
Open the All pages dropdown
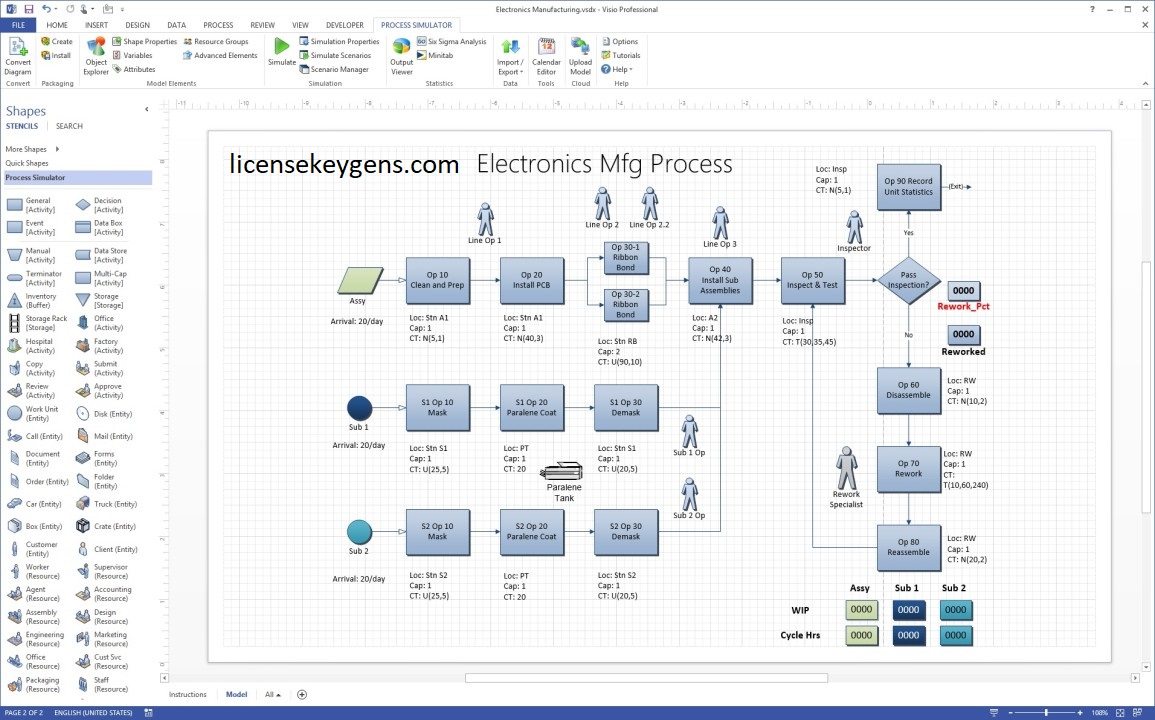[273, 694]
